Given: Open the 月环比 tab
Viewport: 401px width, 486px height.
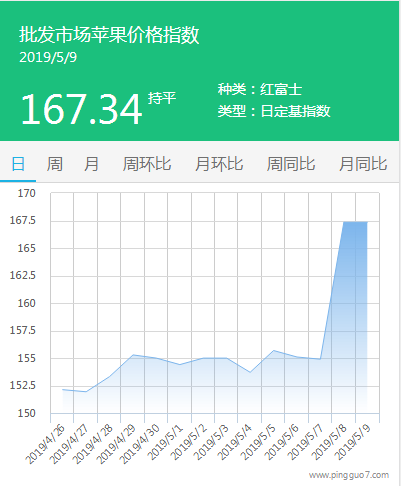Looking at the screenshot, I should [219, 164].
